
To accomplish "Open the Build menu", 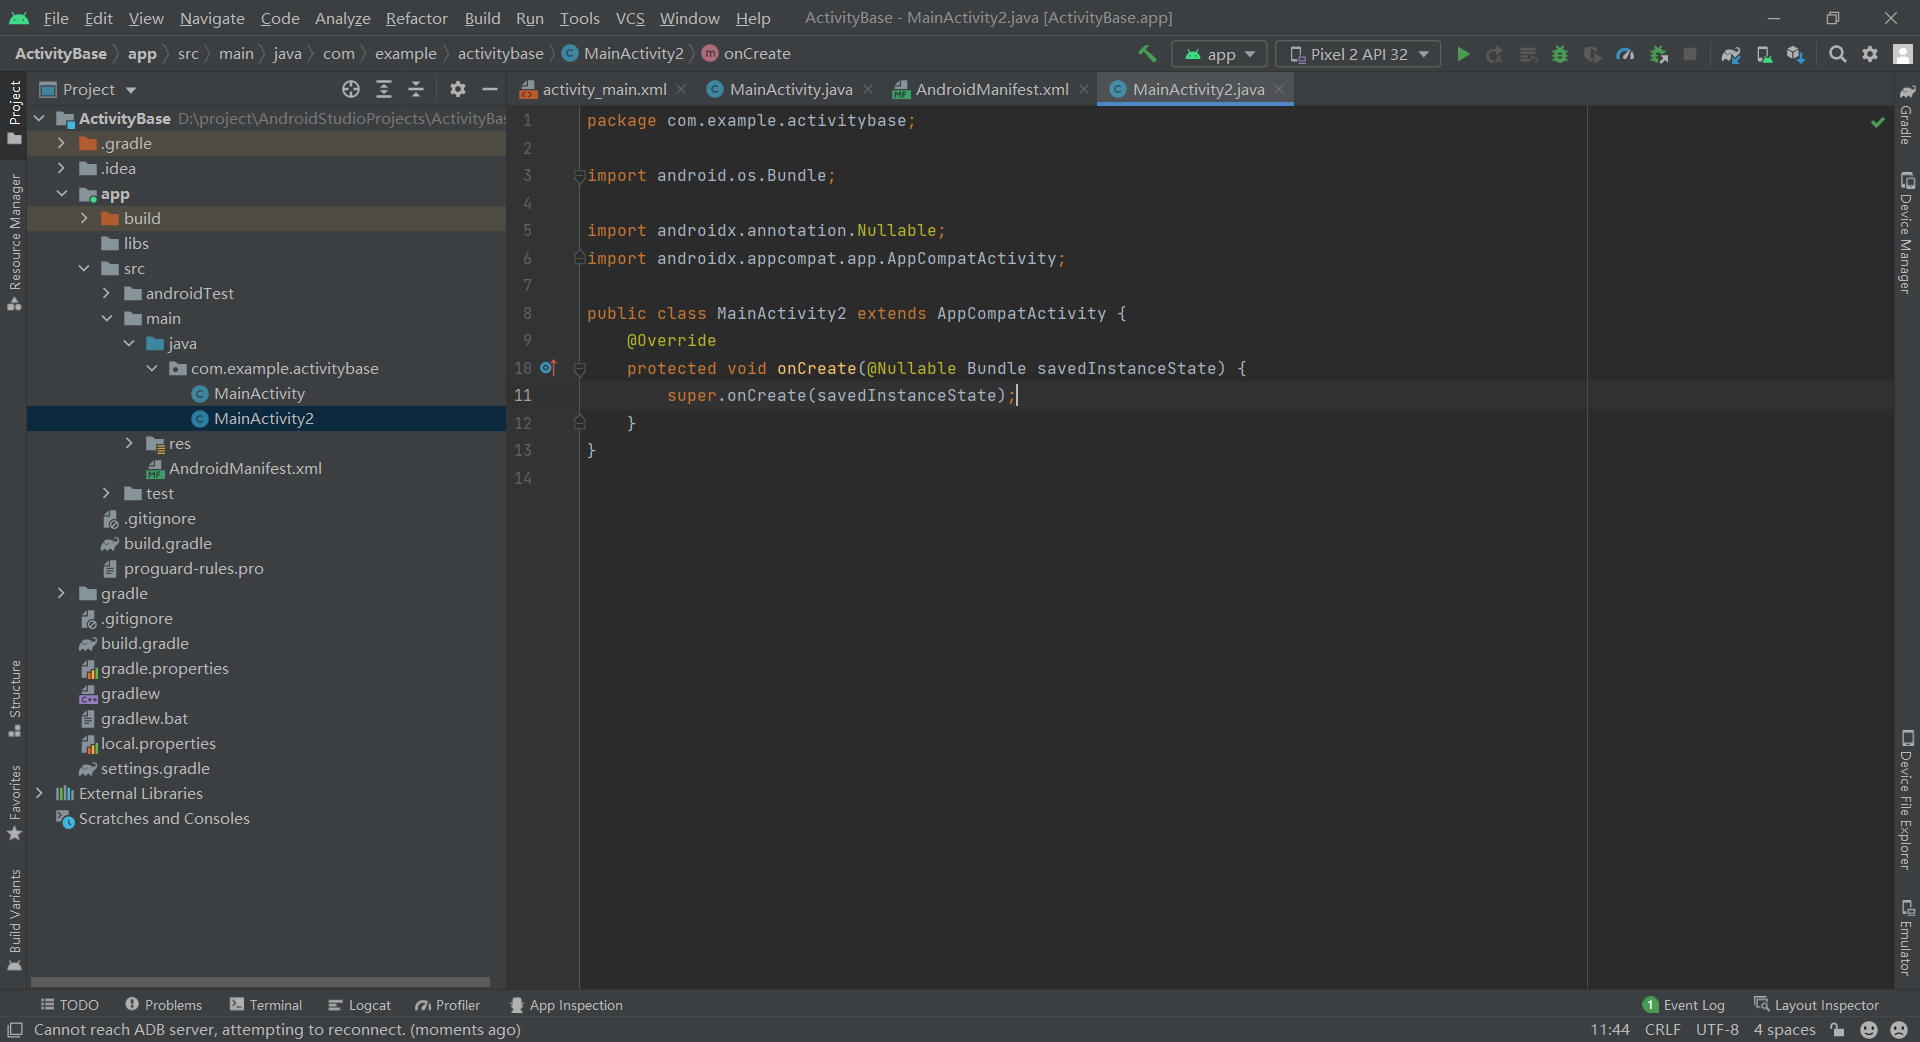I will coord(482,18).
